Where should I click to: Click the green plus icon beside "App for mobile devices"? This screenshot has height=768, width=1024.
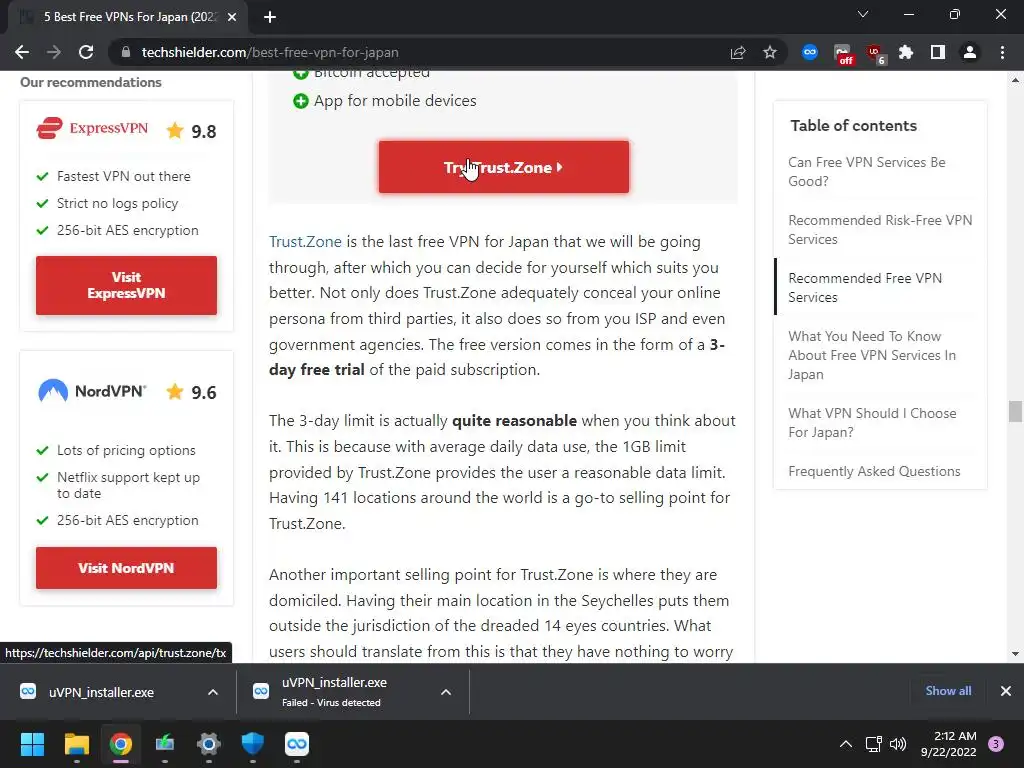[300, 101]
